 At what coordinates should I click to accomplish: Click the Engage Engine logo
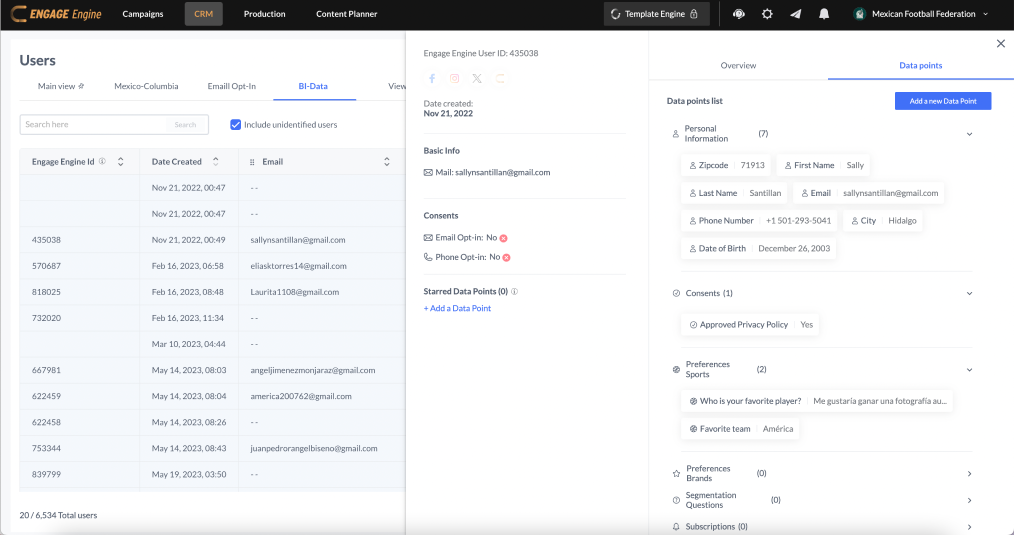[x=56, y=14]
